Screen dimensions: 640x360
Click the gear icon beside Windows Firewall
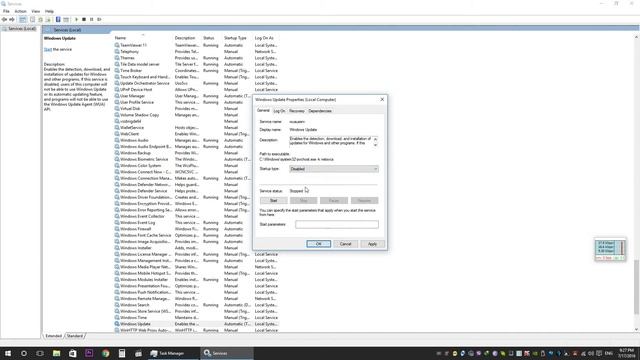[117, 229]
